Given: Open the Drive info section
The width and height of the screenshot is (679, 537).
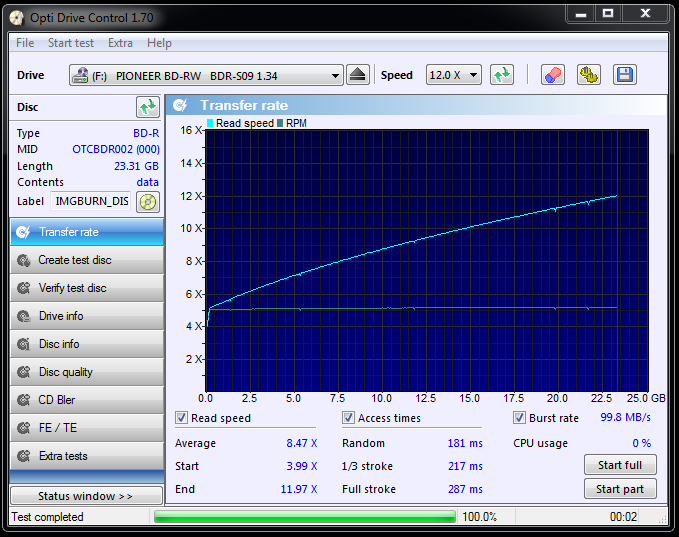Looking at the screenshot, I should click(87, 316).
